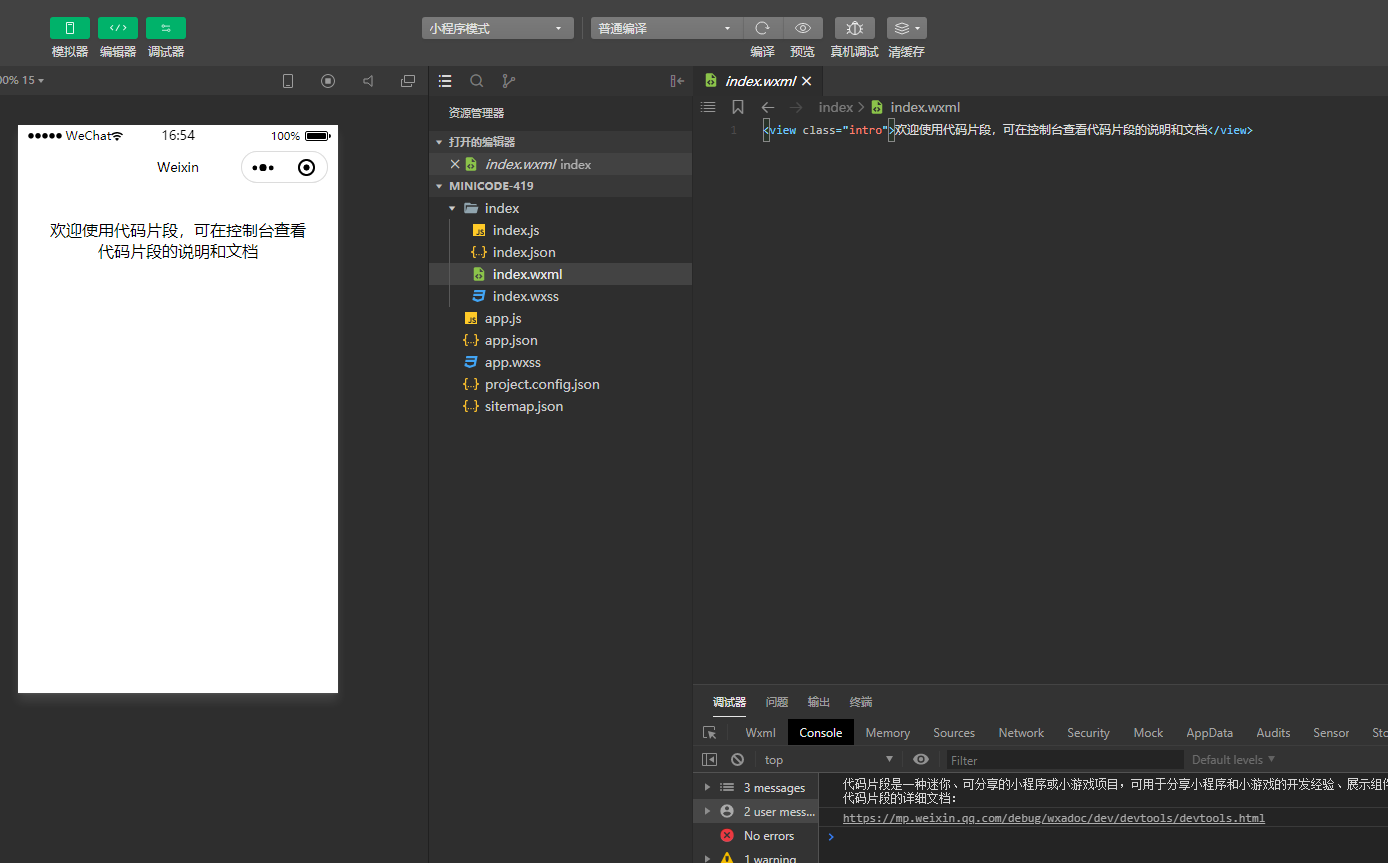Open the Memory devtools tab

click(888, 733)
